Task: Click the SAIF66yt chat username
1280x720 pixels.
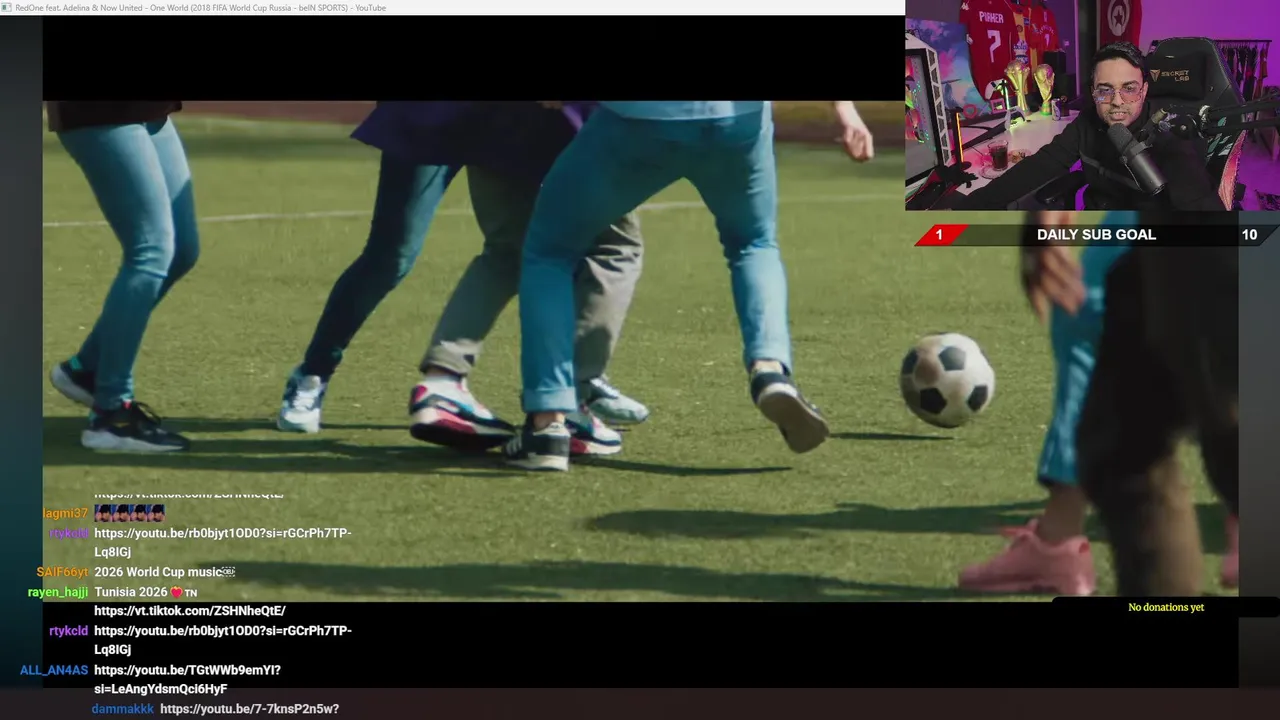Action: 62,572
